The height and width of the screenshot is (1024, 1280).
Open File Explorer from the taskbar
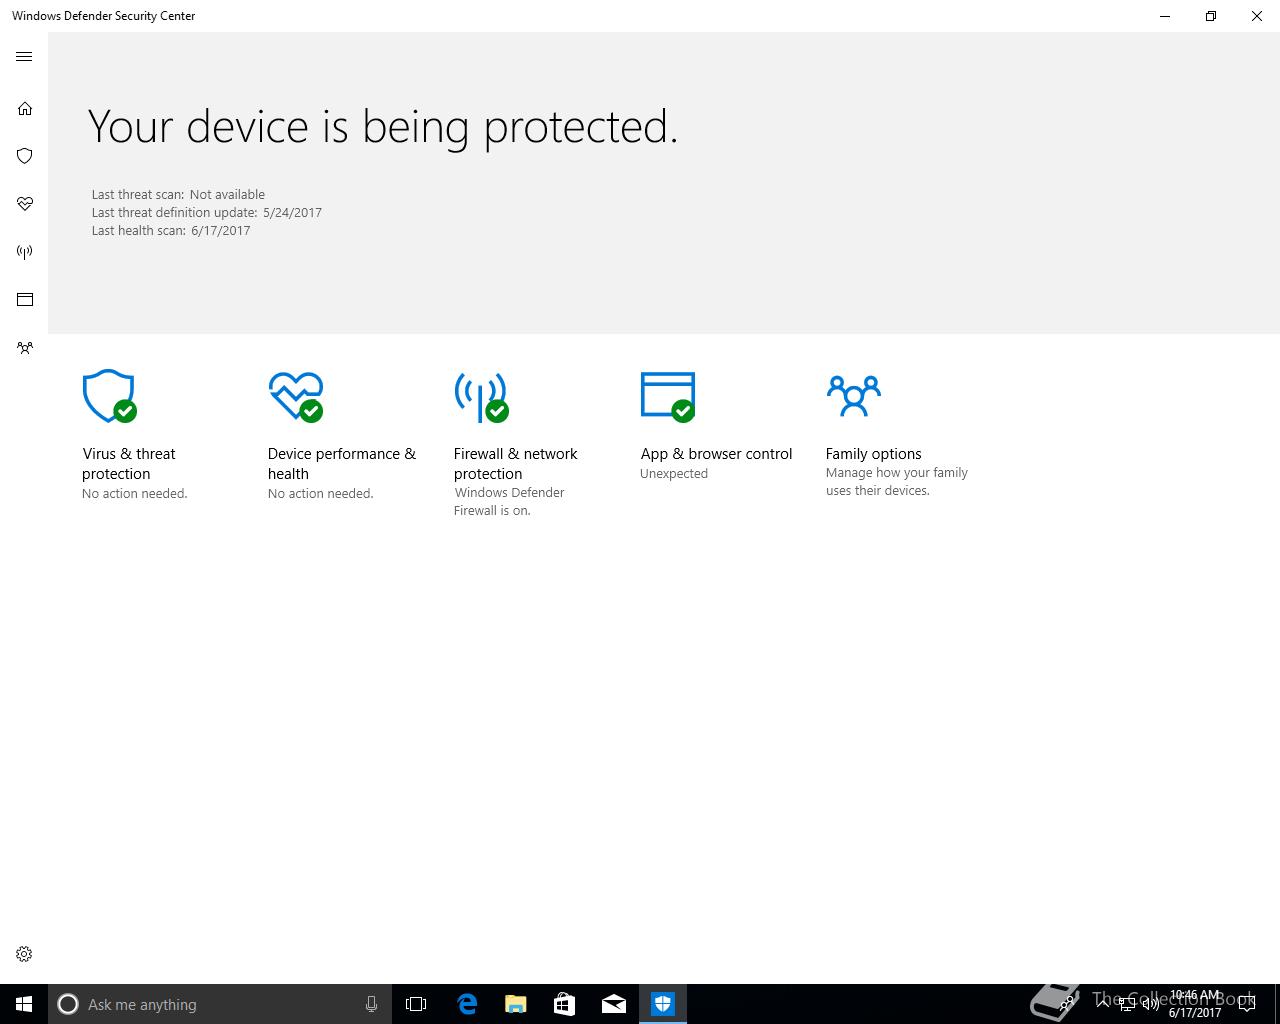515,1004
